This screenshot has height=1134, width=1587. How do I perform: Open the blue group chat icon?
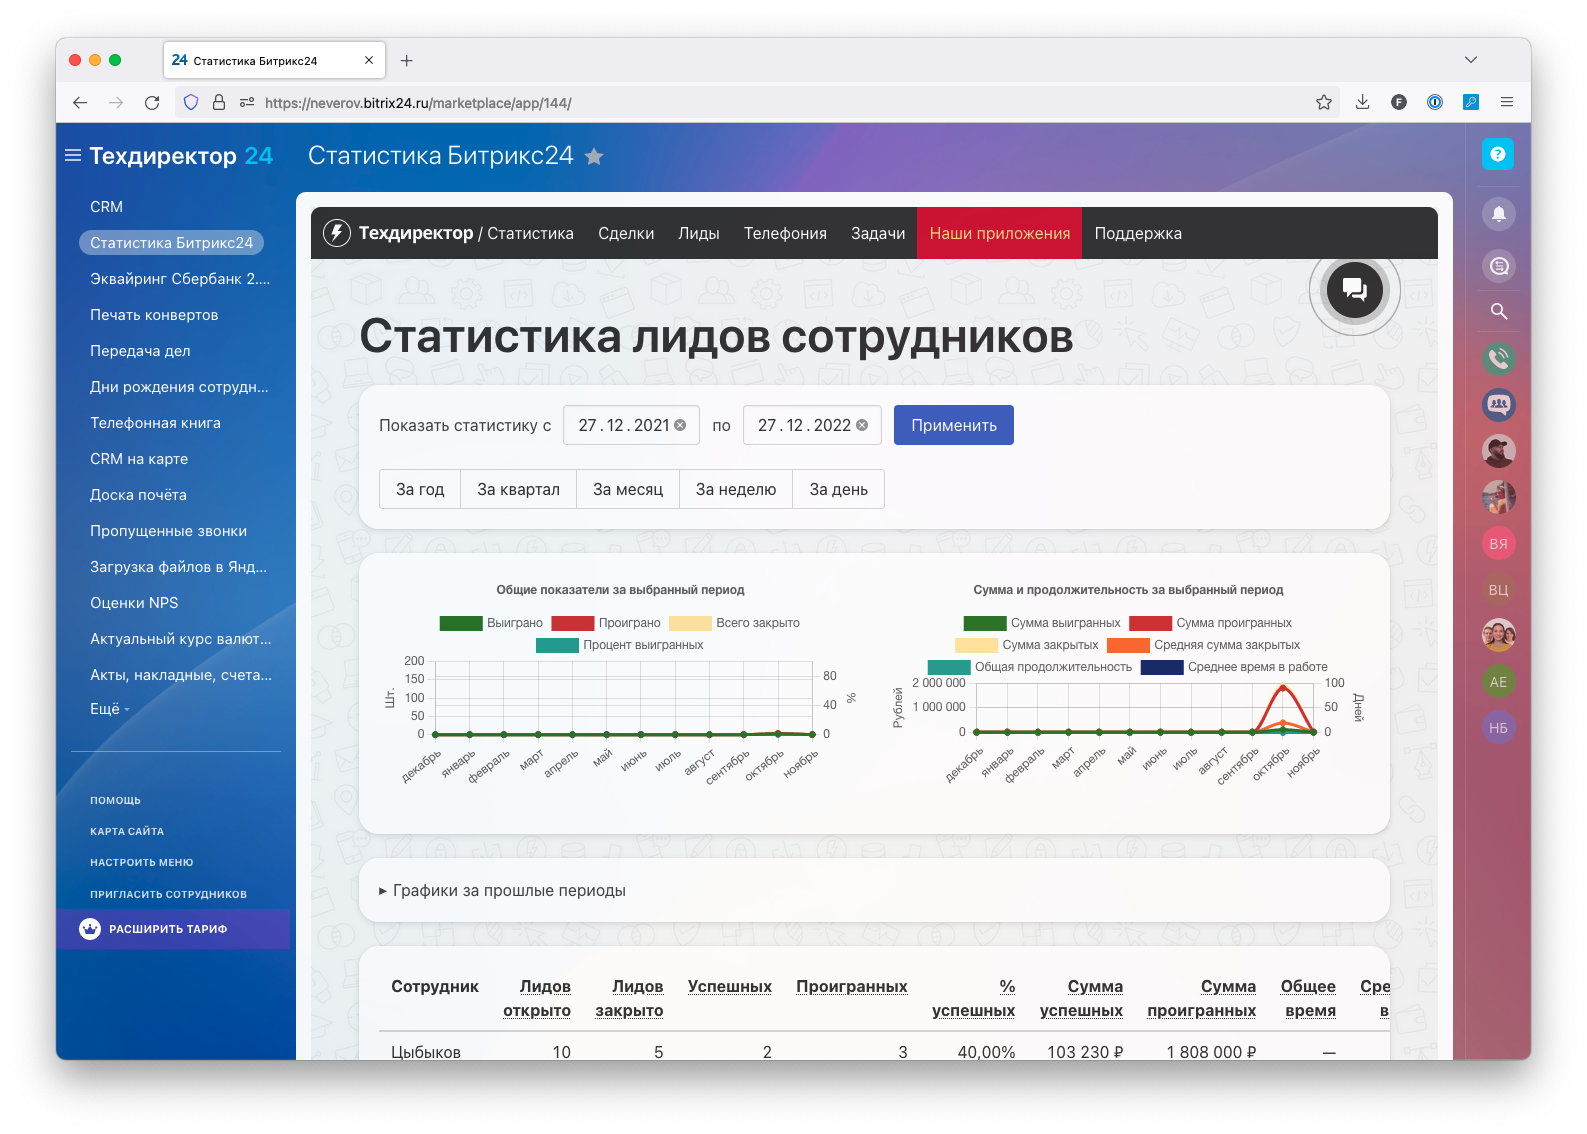[x=1498, y=405]
